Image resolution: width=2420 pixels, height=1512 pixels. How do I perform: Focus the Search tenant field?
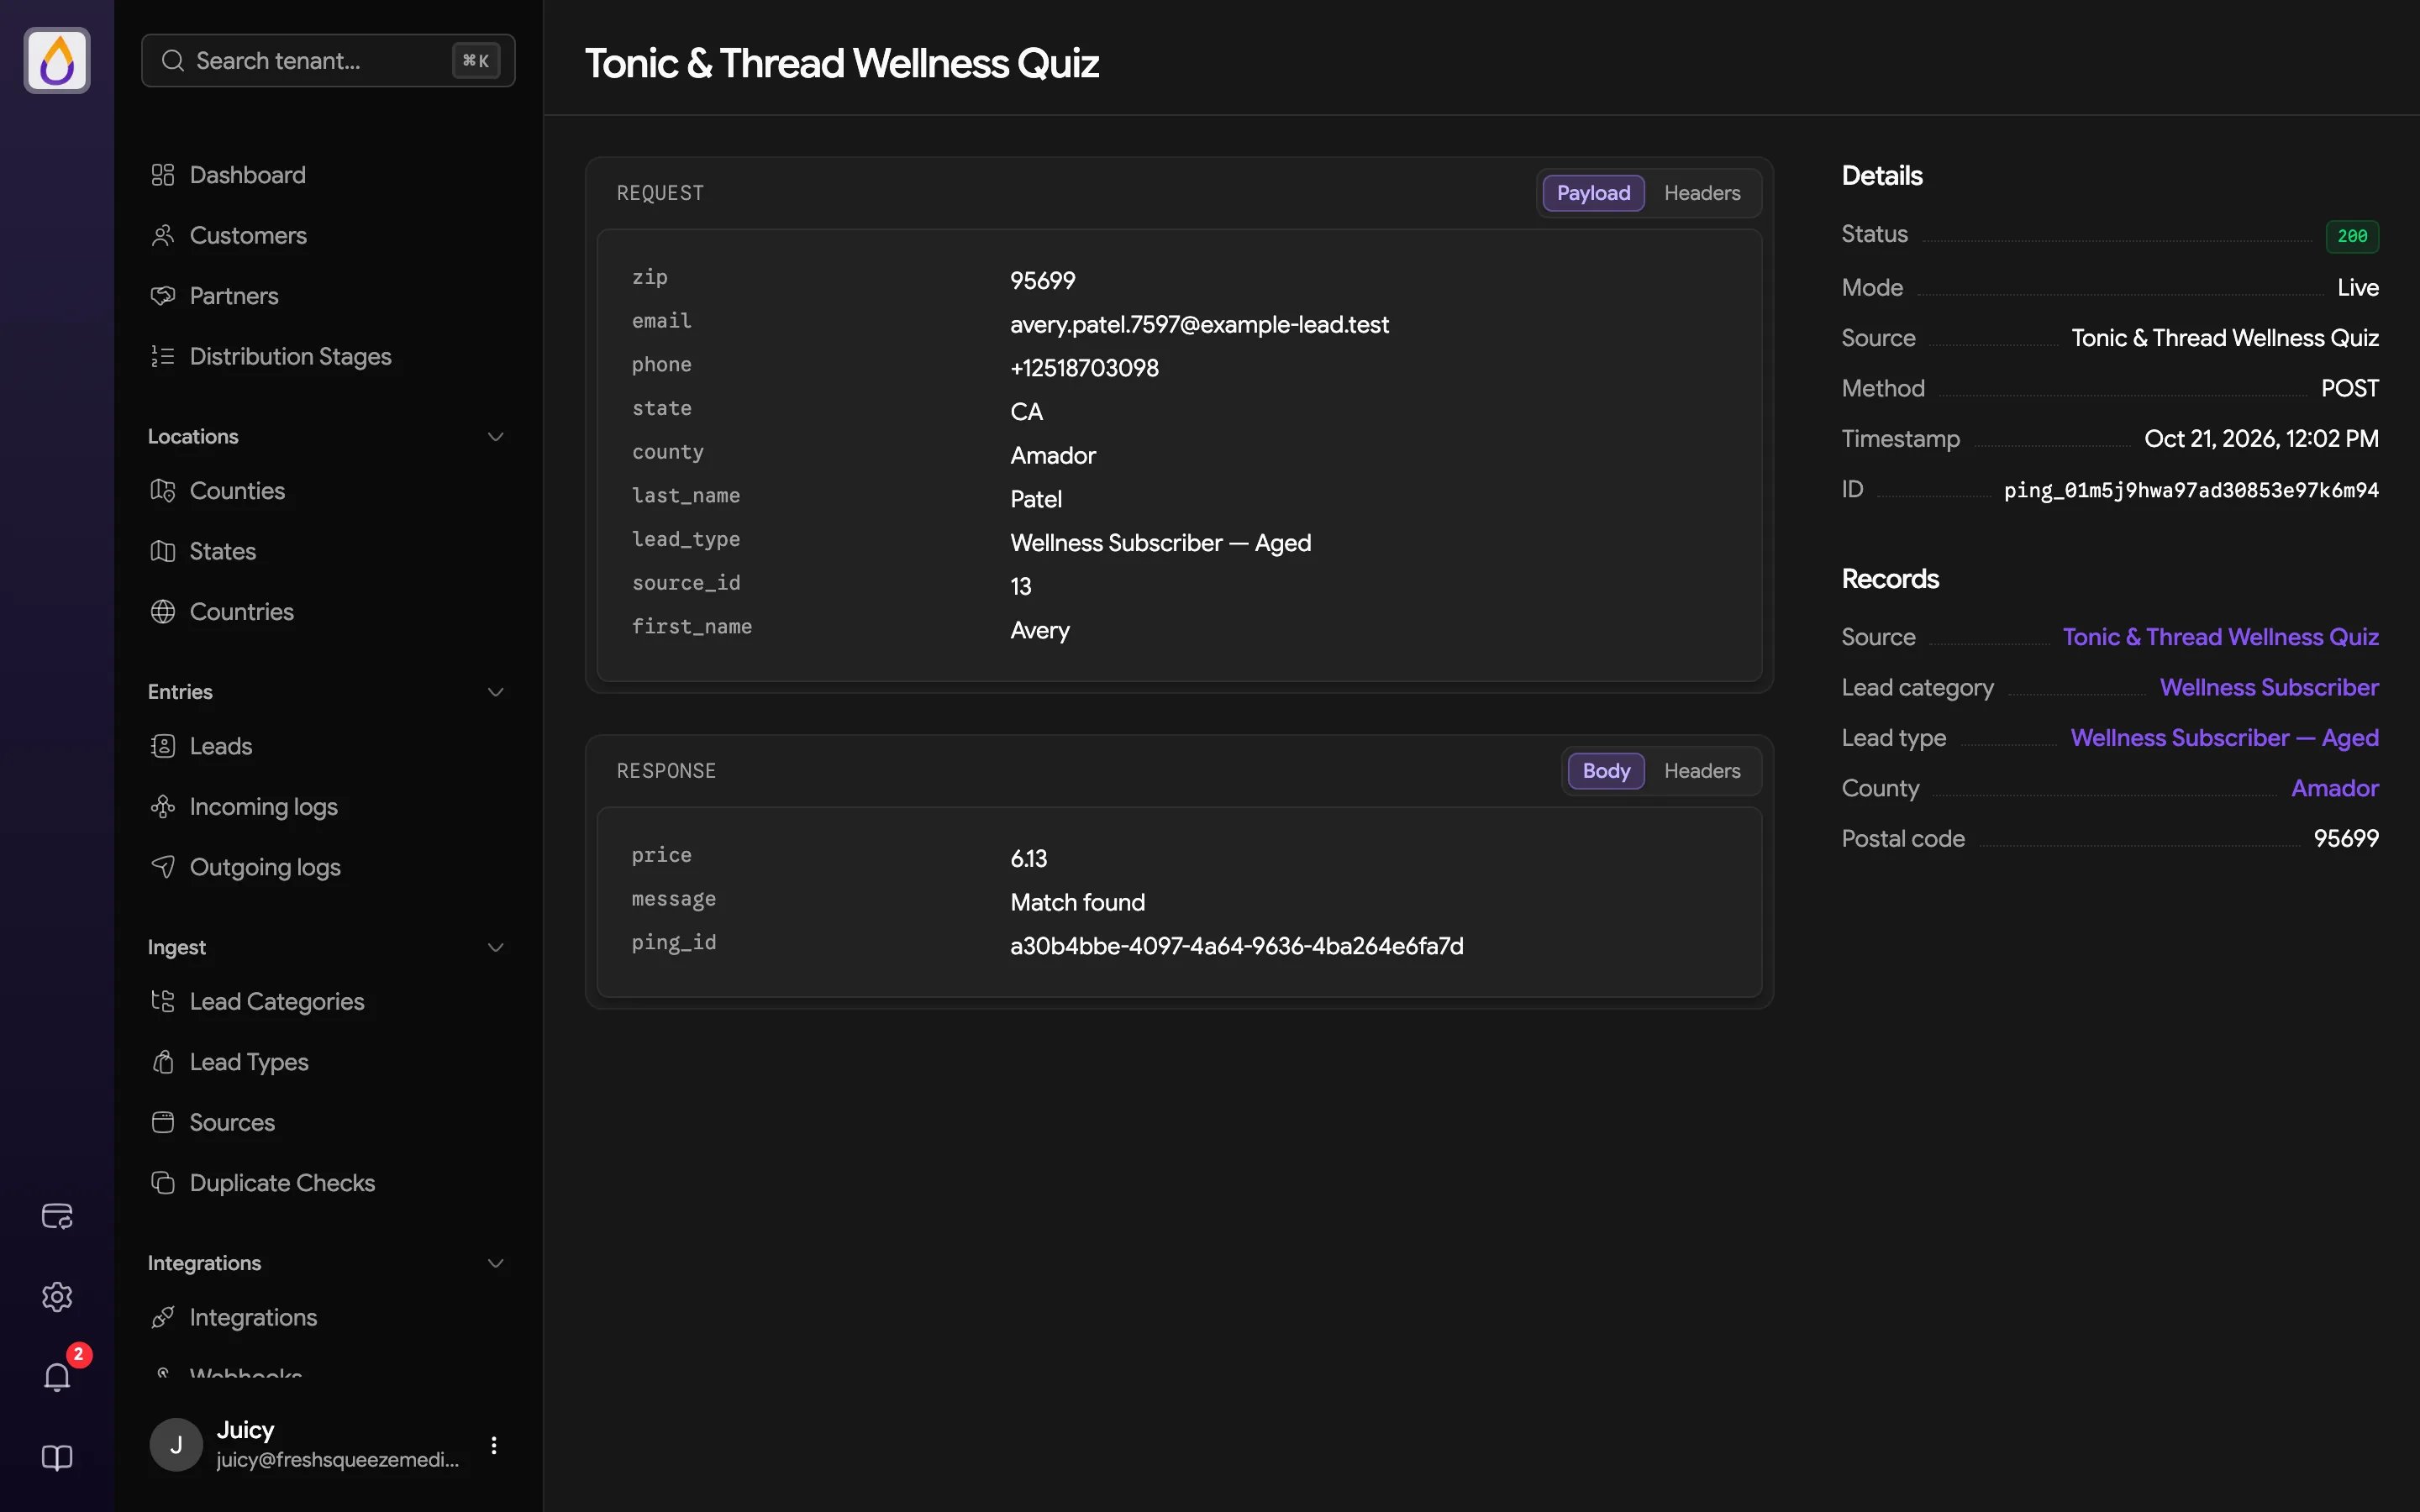(x=328, y=60)
